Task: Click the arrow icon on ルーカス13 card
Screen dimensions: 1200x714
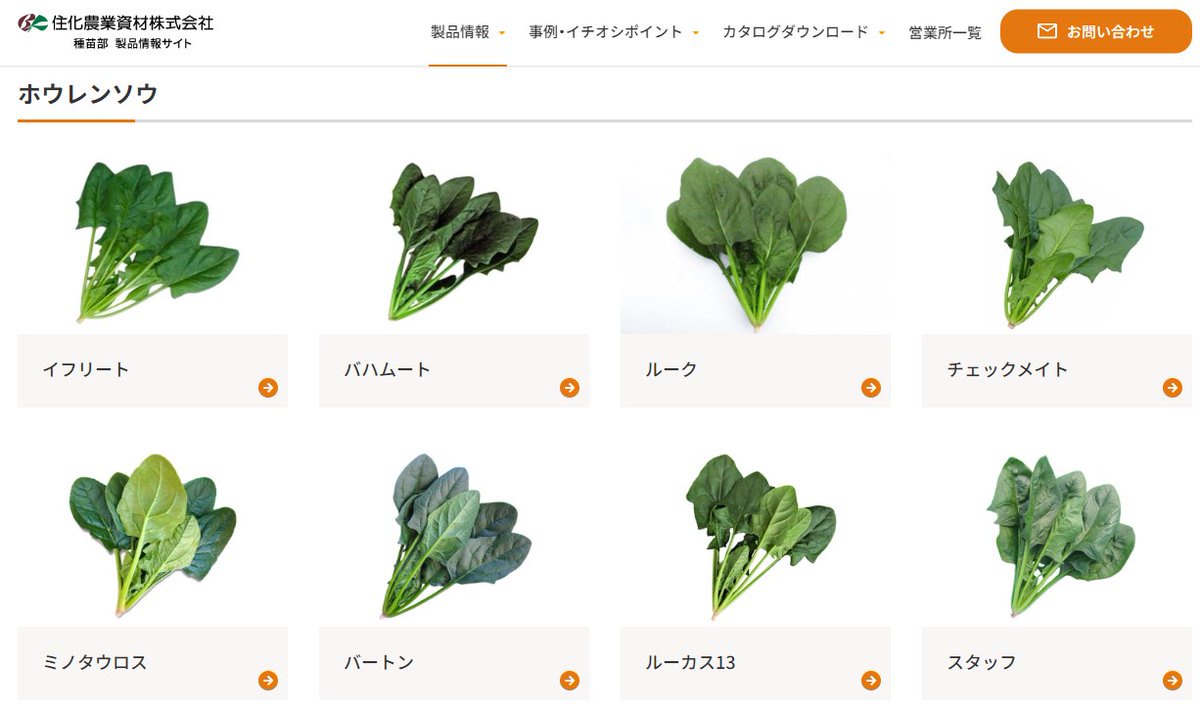Action: tap(871, 681)
